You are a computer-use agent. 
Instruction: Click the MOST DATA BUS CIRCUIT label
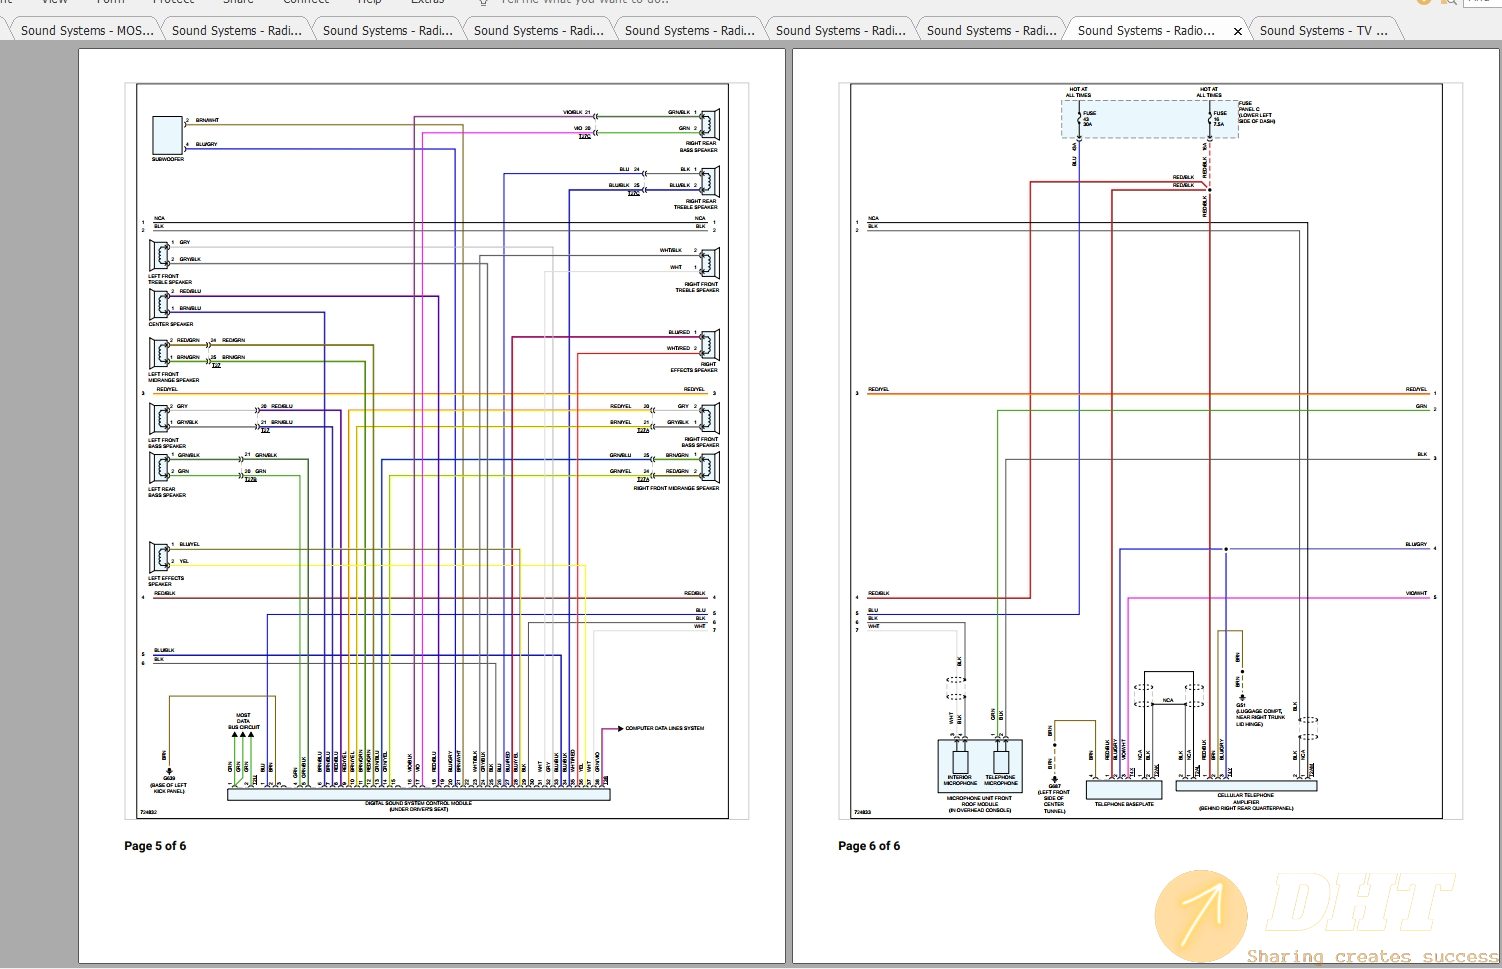tap(243, 721)
